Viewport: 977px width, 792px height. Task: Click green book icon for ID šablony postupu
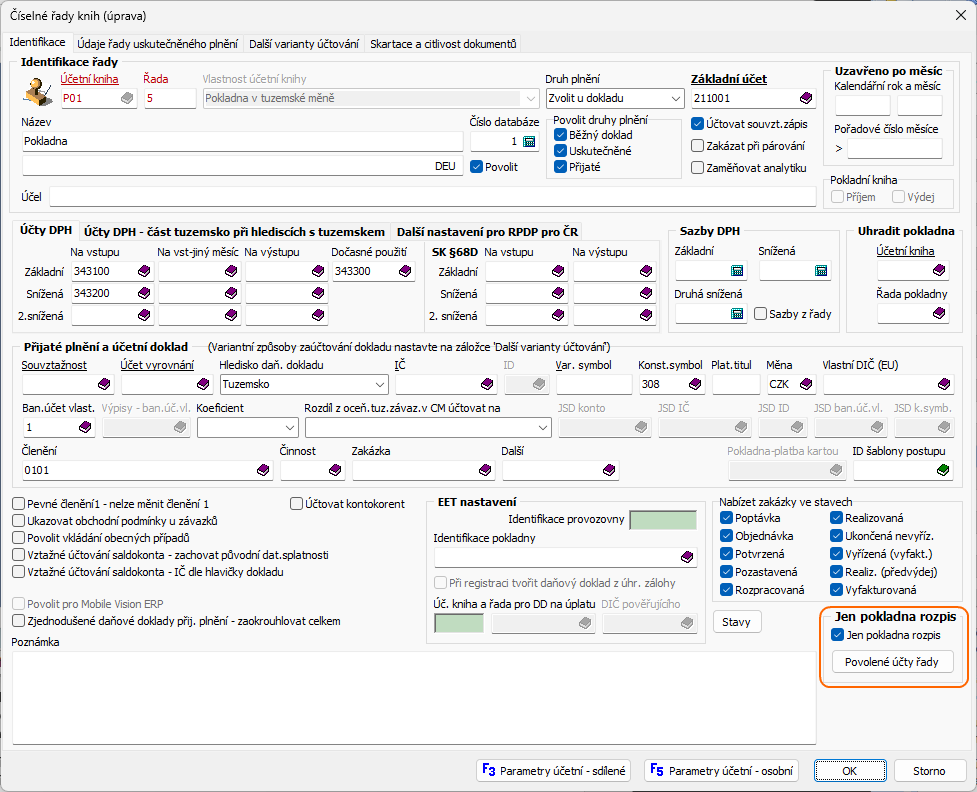pyautogui.click(x=941, y=470)
